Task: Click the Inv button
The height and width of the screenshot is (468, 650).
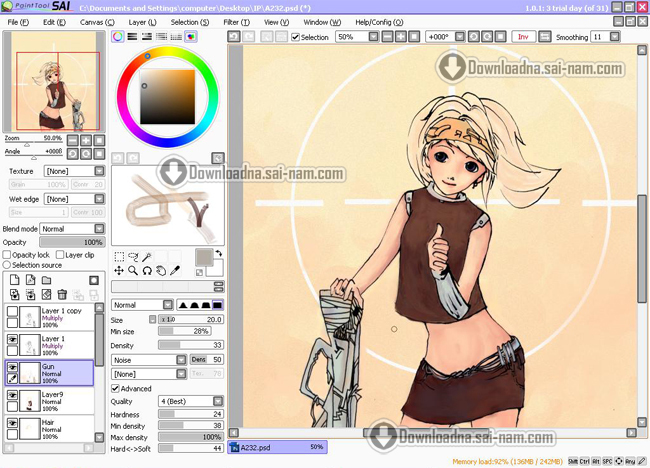Action: click(x=524, y=37)
